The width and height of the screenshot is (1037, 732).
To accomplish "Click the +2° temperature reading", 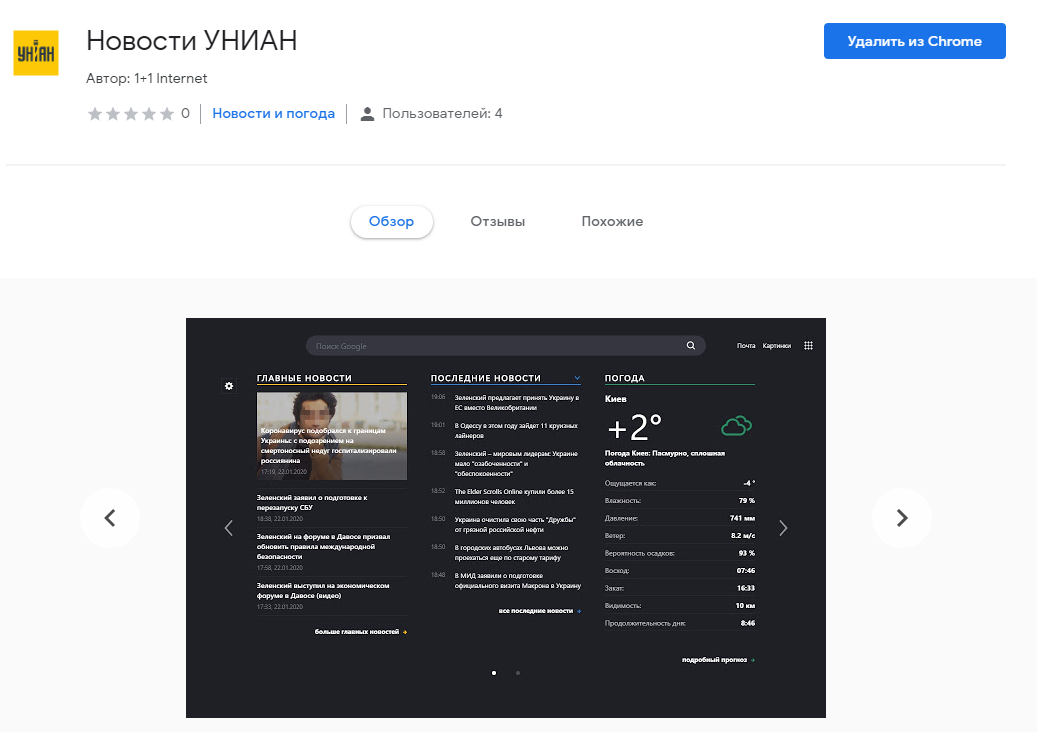I will [634, 427].
